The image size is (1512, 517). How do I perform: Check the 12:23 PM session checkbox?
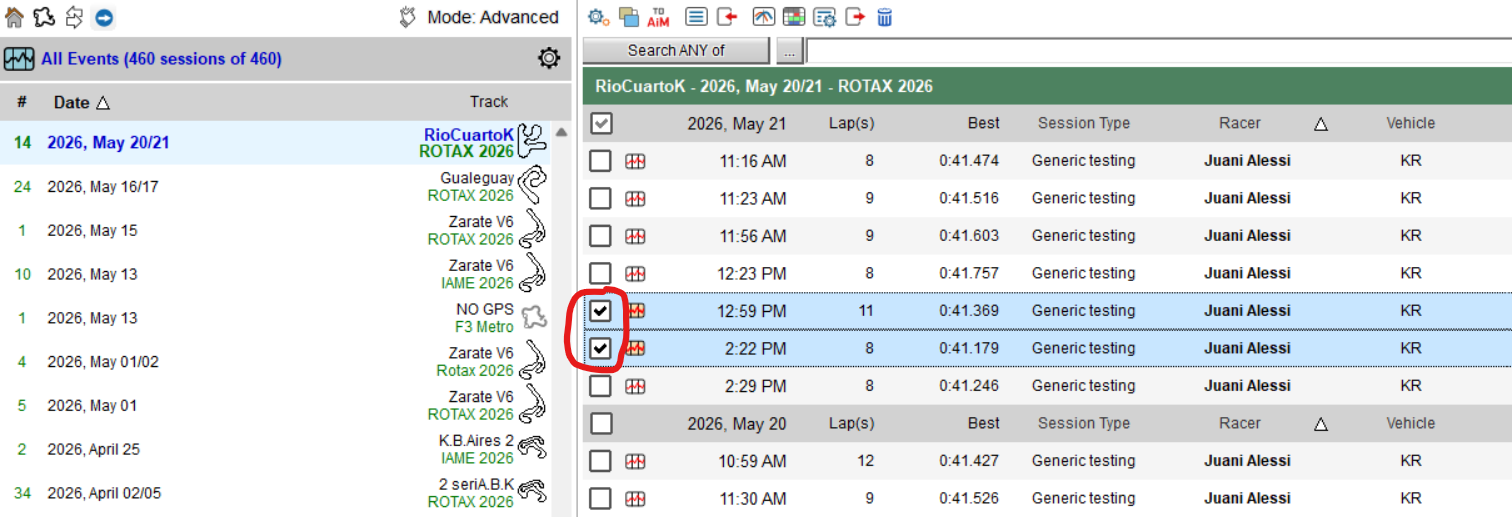(600, 273)
